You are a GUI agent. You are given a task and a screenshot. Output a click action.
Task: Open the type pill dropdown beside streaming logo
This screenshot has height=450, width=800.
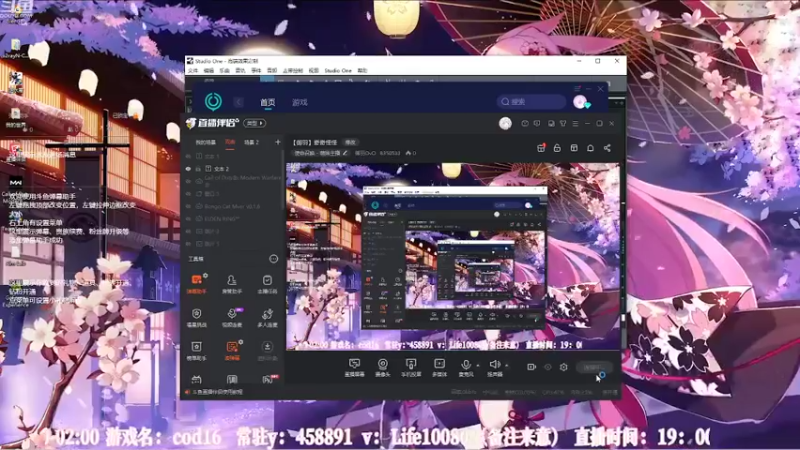[255, 123]
